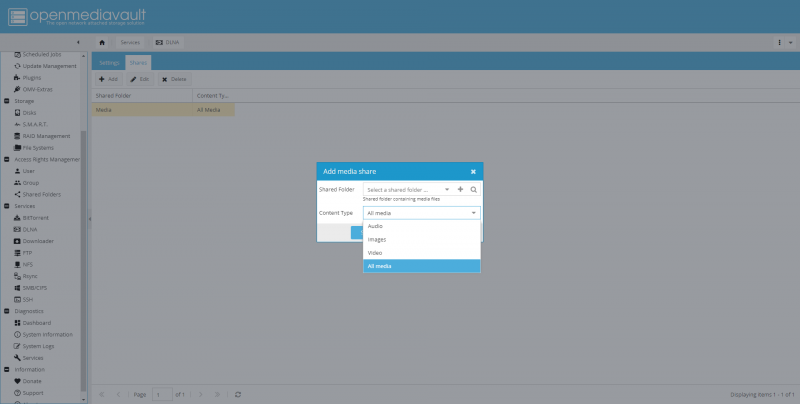Open NFS service in sidebar
800x404 pixels.
23,265
